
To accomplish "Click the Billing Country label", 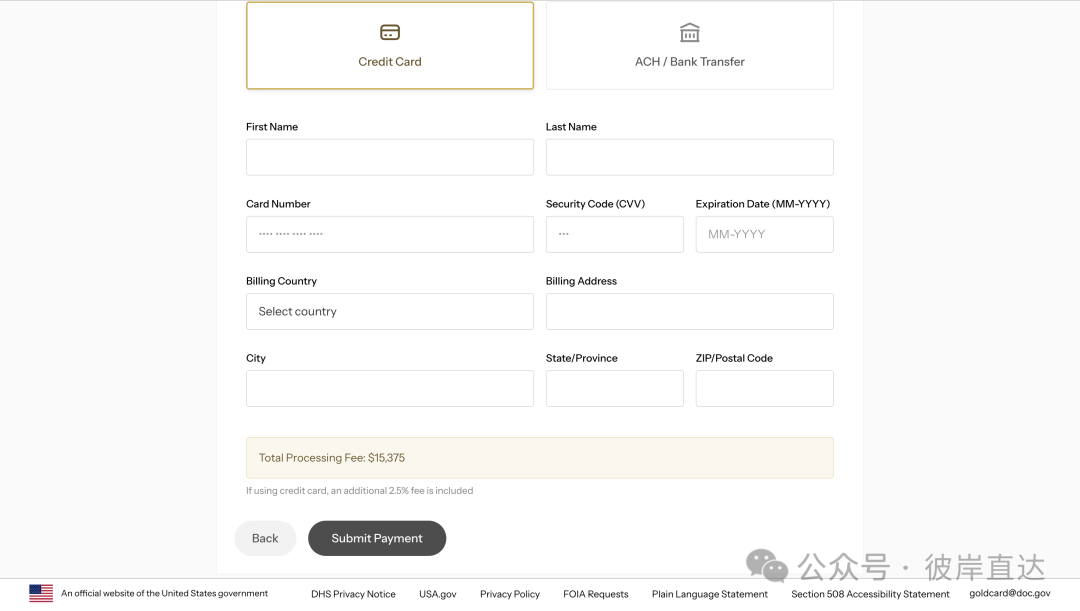I will point(282,281).
